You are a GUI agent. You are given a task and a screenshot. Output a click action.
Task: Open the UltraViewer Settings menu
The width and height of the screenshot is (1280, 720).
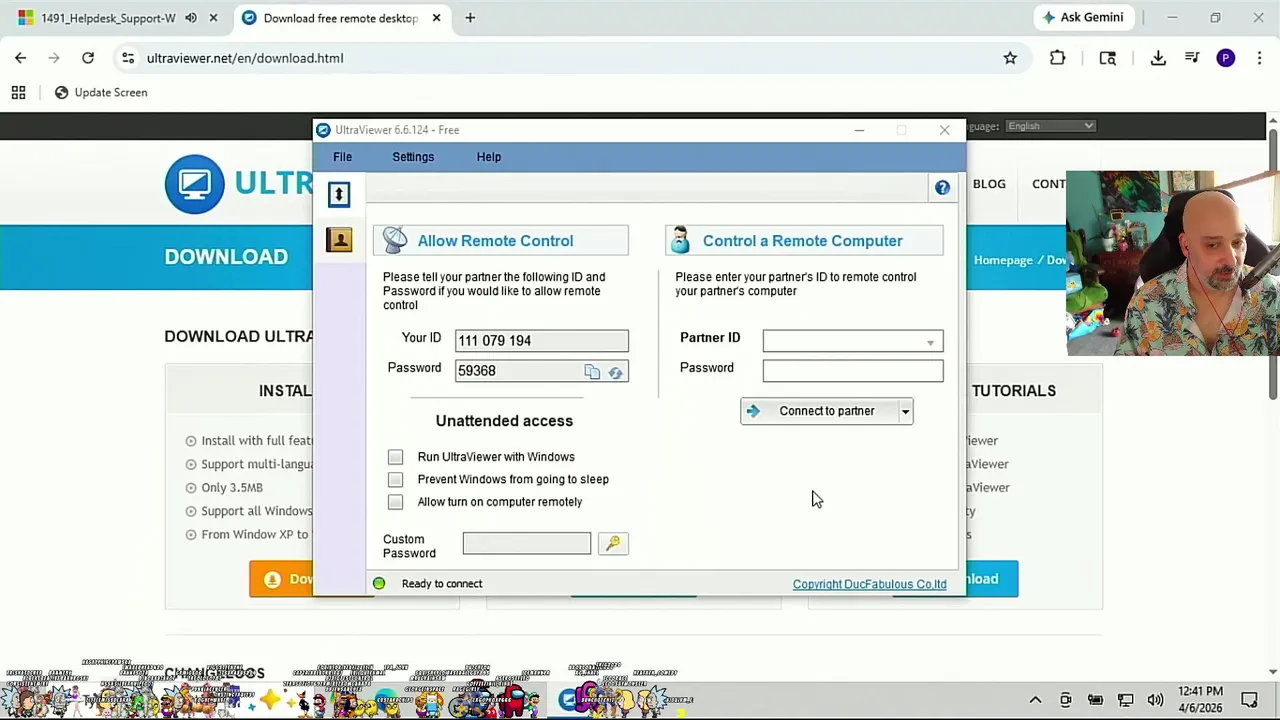coord(413,157)
